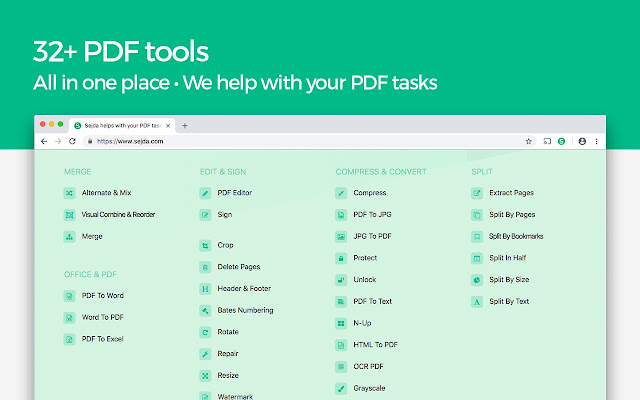Click the OCR PDF link
Screen dimensions: 640x400
click(x=368, y=366)
